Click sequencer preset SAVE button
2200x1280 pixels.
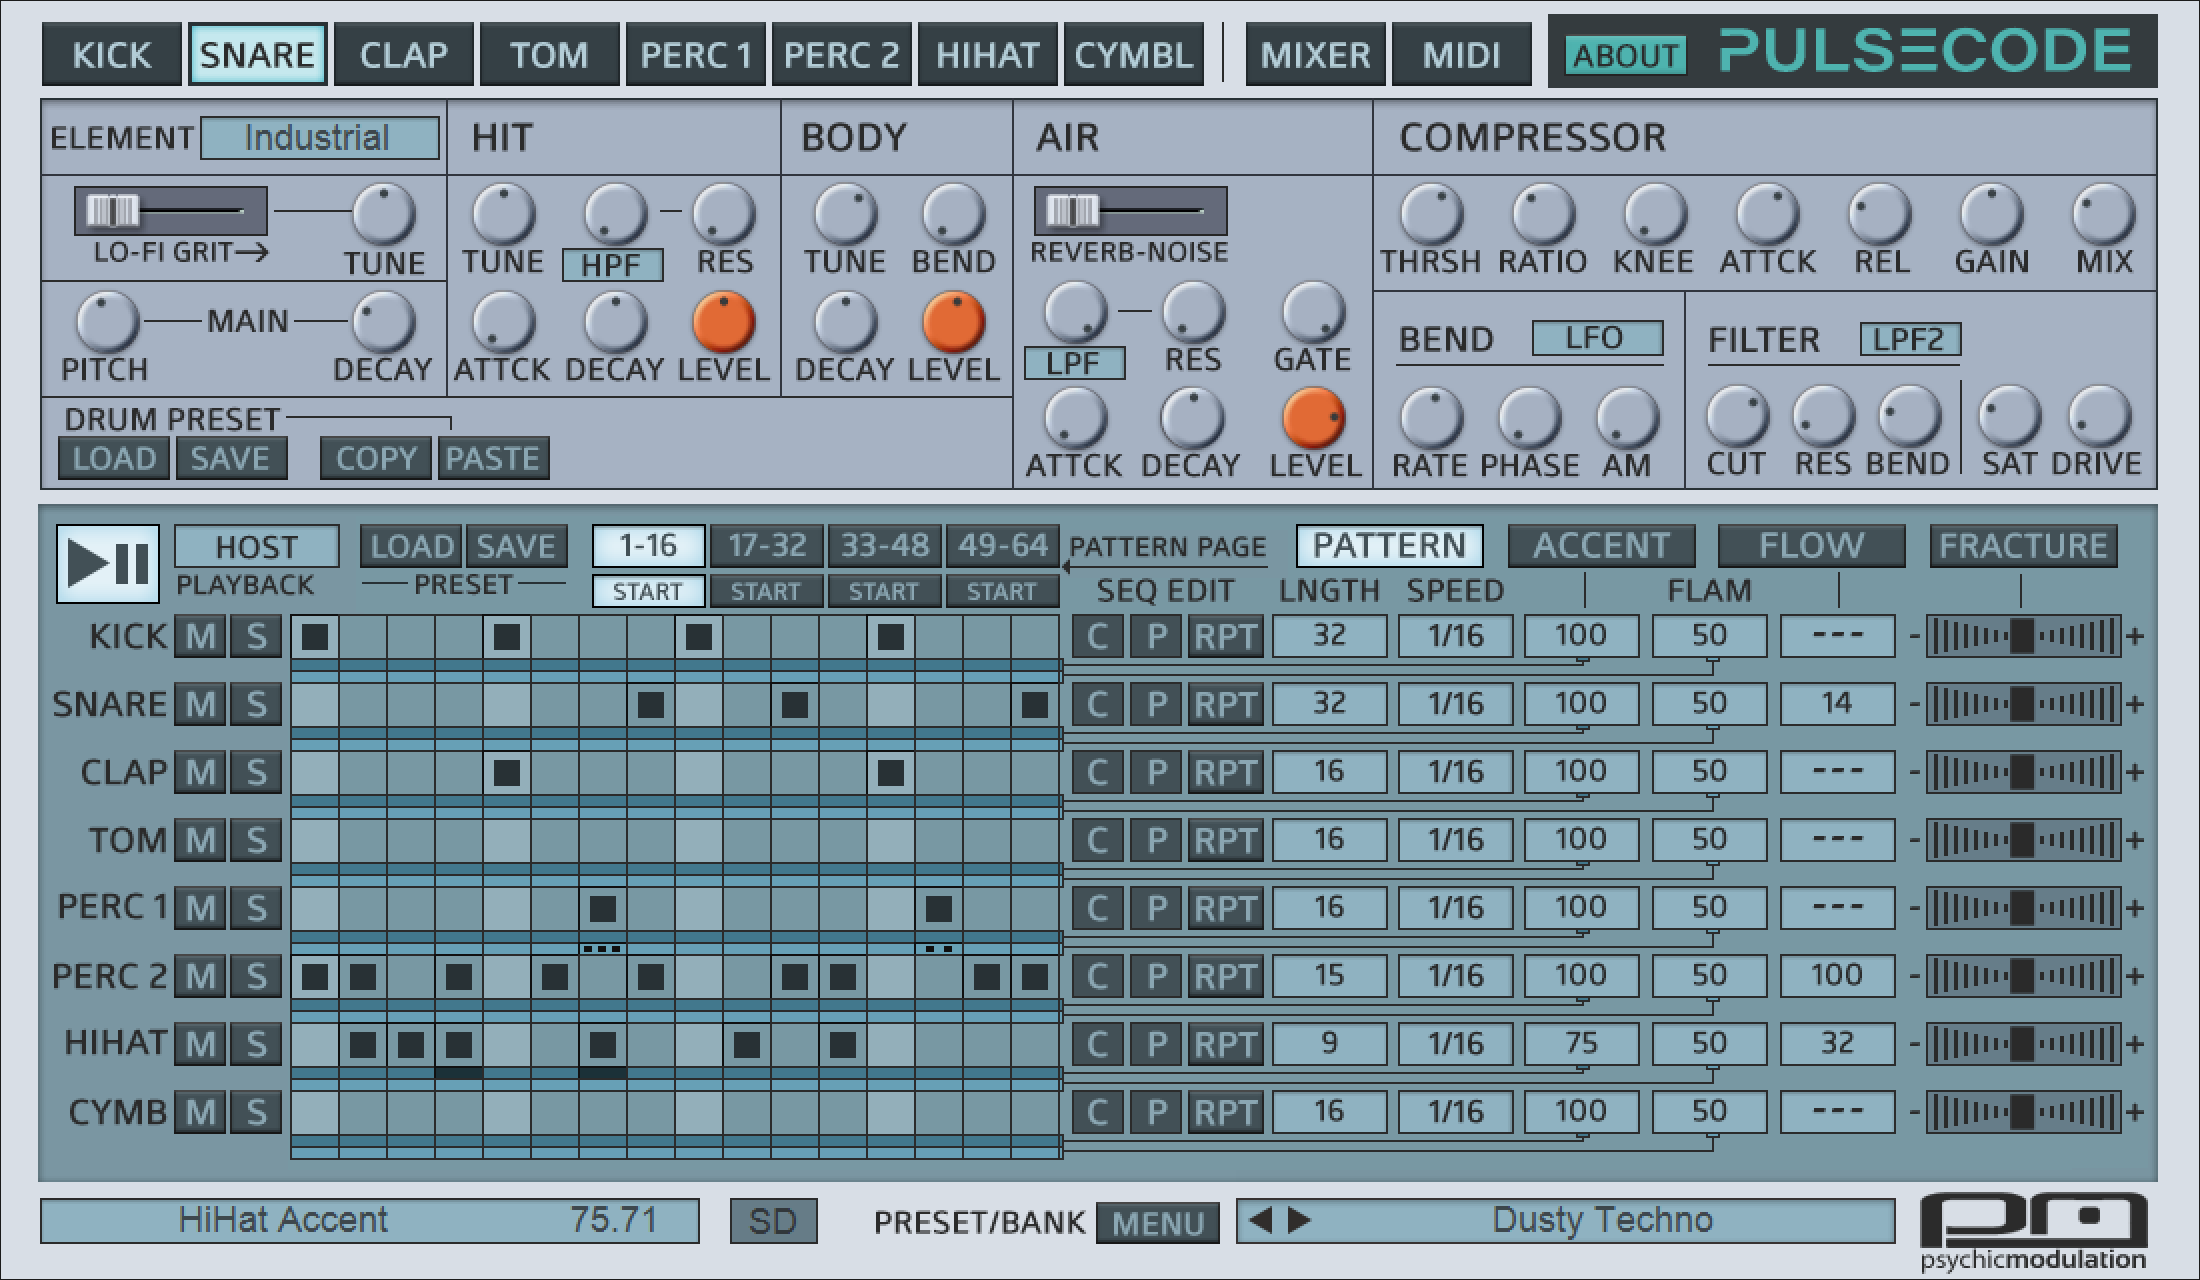tap(516, 546)
